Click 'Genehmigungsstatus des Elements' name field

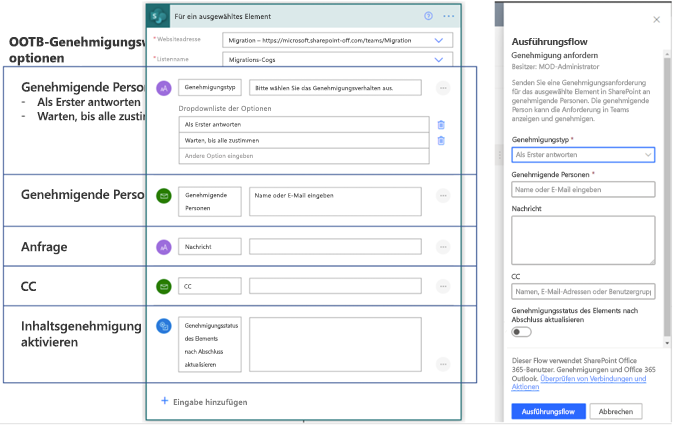[x=210, y=345]
